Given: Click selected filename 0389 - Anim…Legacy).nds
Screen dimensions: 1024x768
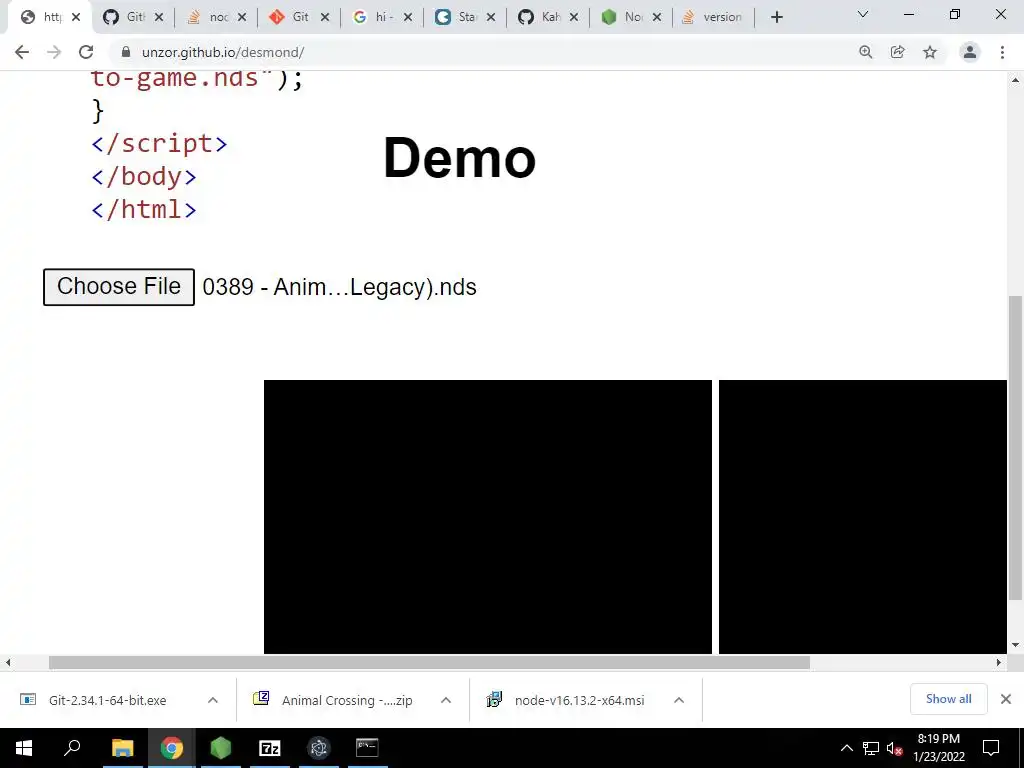Looking at the screenshot, I should (x=340, y=287).
